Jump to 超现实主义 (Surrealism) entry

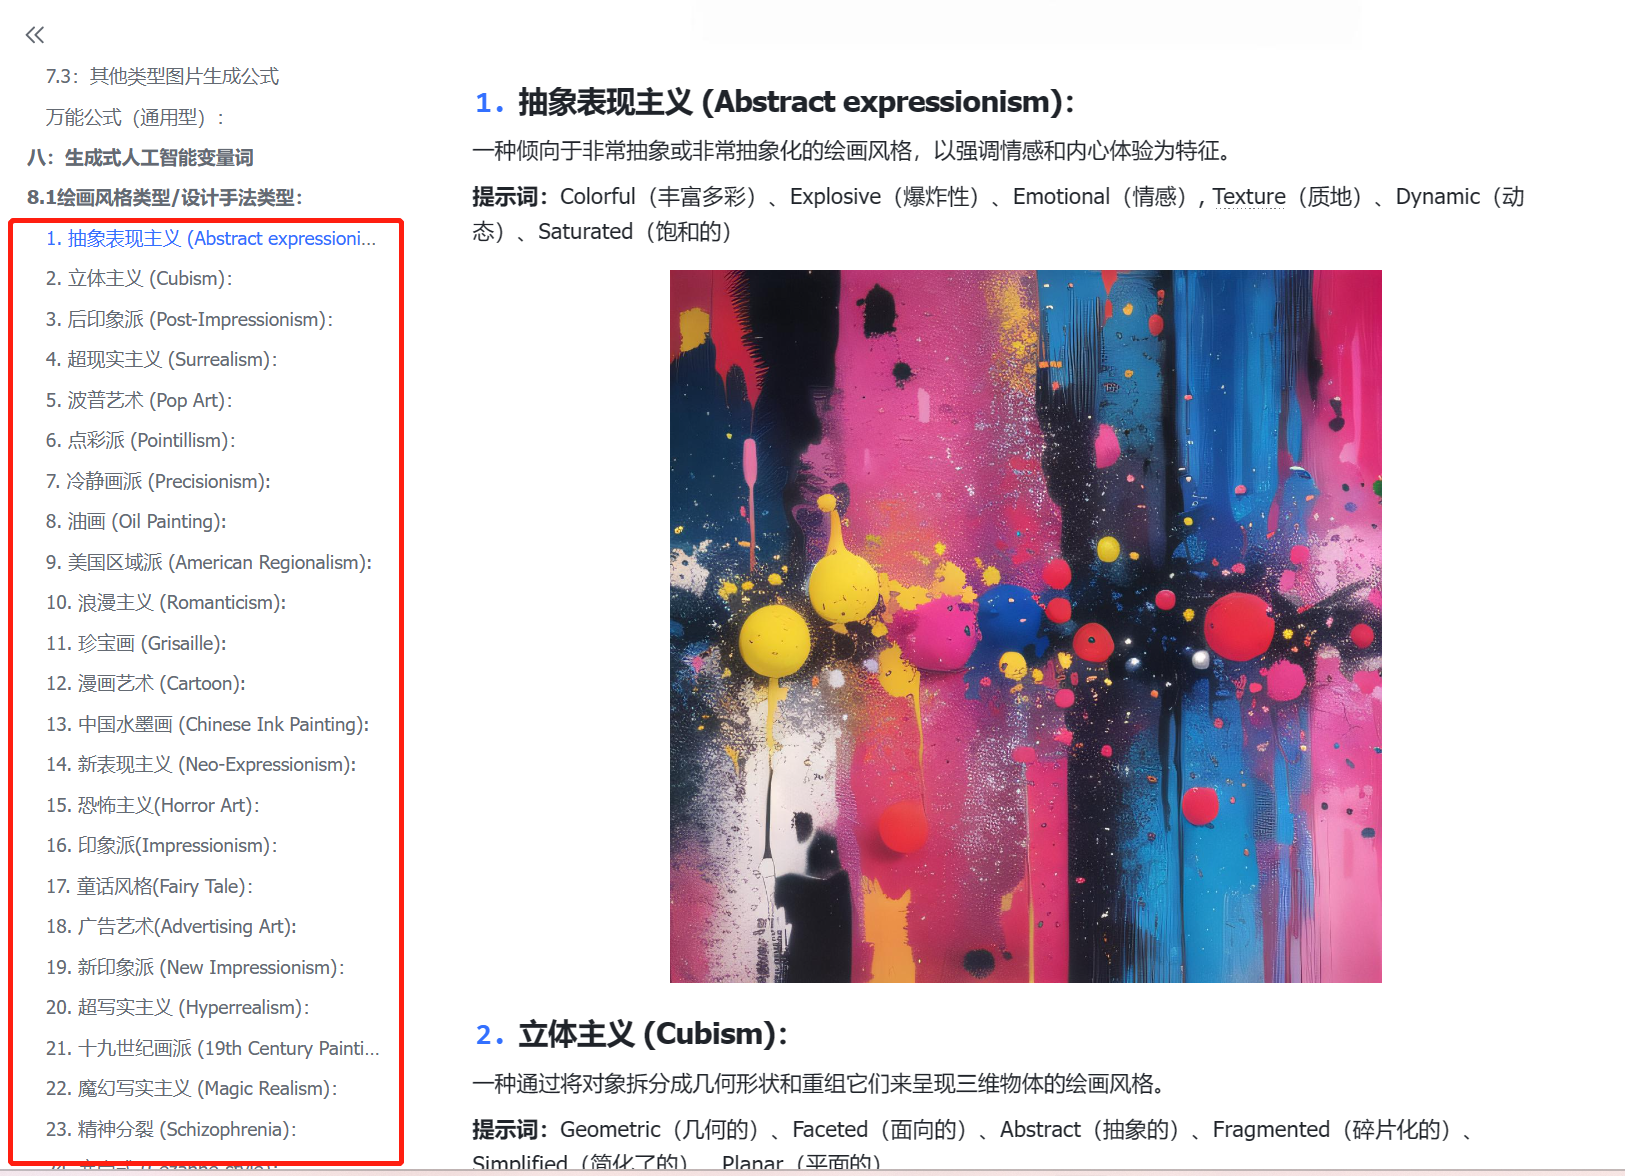161,359
